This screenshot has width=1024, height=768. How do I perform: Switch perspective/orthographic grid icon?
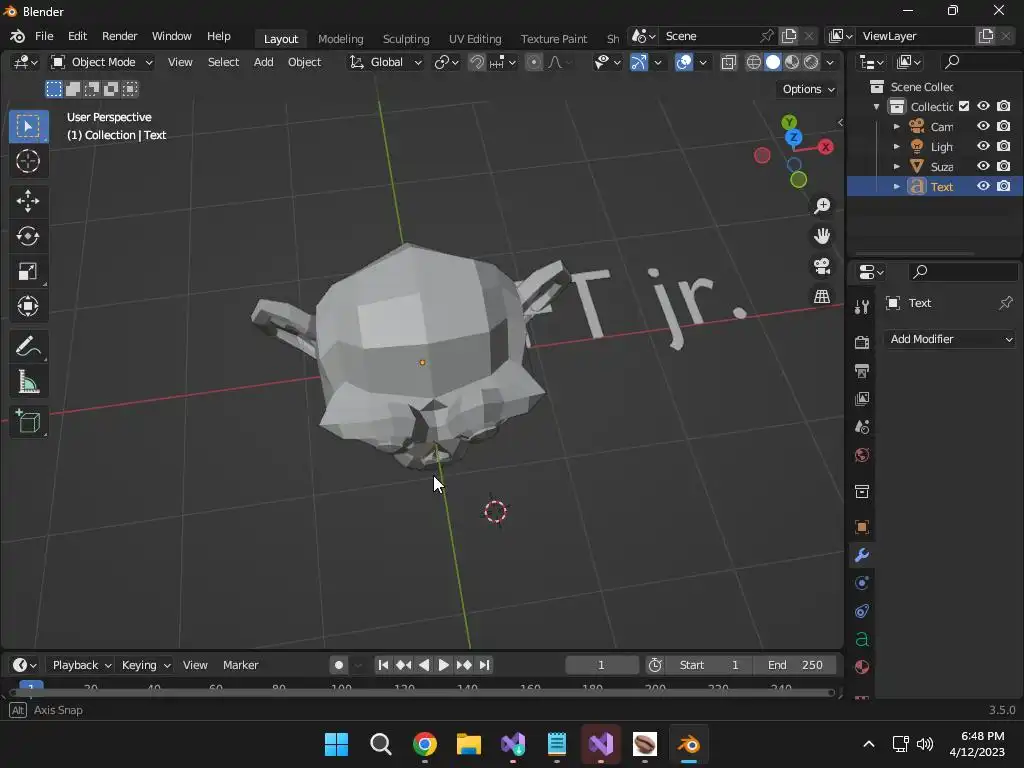822,296
